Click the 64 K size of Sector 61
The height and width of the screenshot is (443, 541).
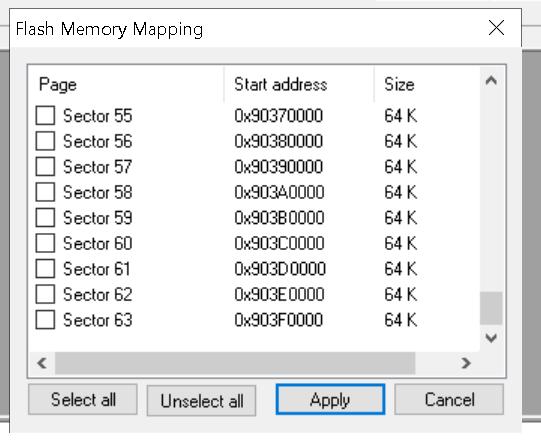point(401,269)
